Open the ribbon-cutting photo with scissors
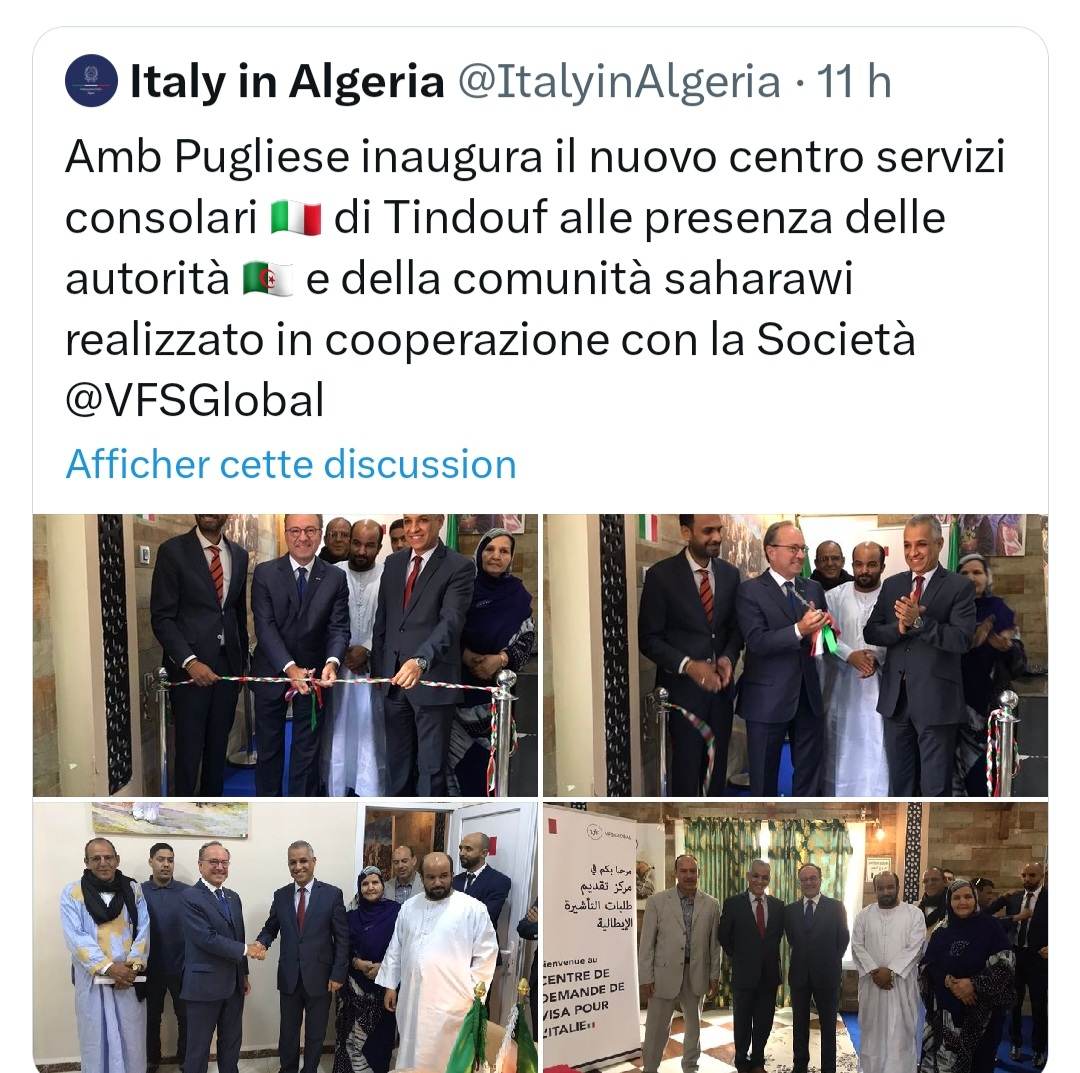 coord(285,655)
